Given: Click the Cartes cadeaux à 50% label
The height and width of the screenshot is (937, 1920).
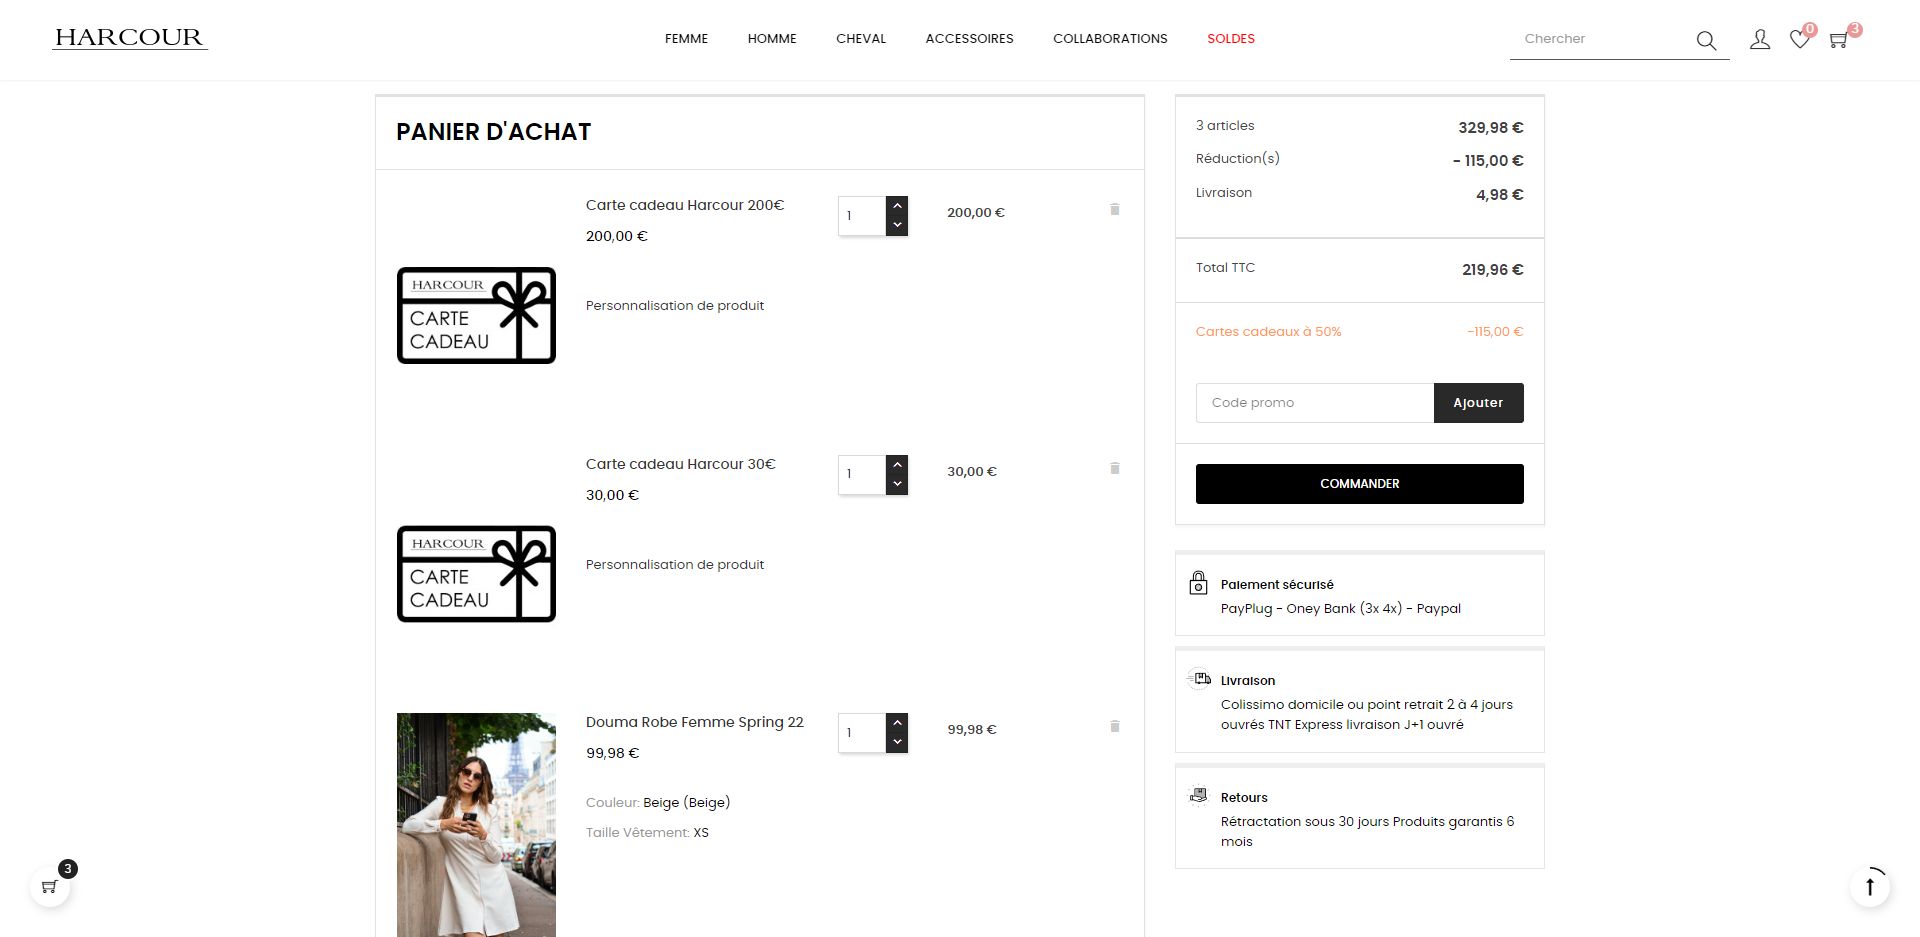Looking at the screenshot, I should [x=1268, y=332].
